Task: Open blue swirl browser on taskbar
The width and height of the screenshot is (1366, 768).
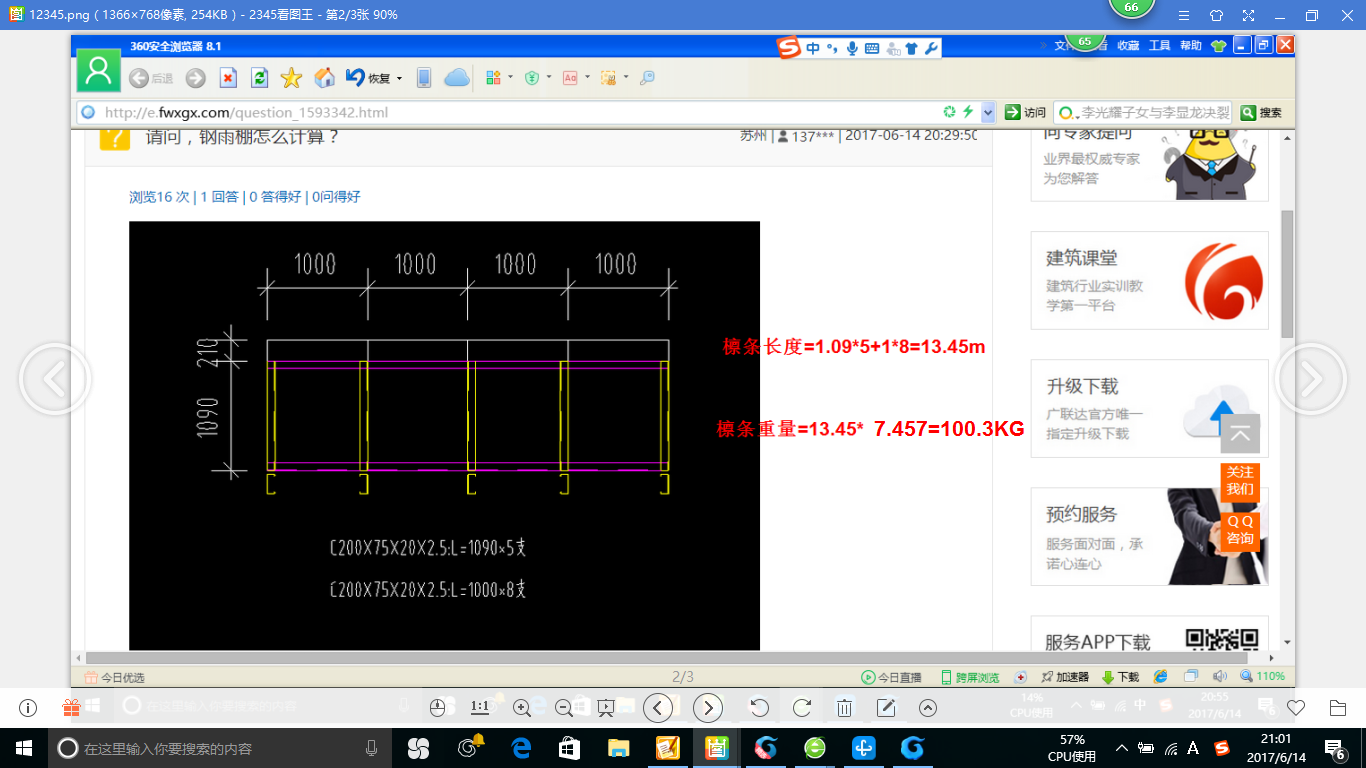Action: click(912, 748)
